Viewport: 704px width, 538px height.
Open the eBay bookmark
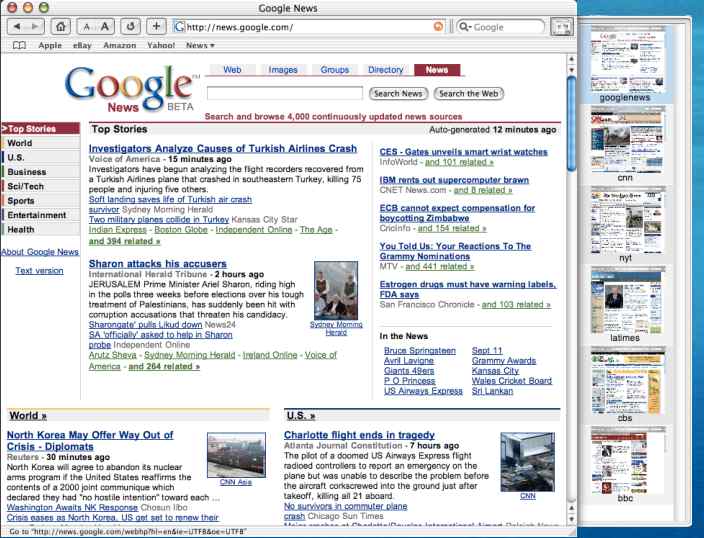tap(82, 45)
